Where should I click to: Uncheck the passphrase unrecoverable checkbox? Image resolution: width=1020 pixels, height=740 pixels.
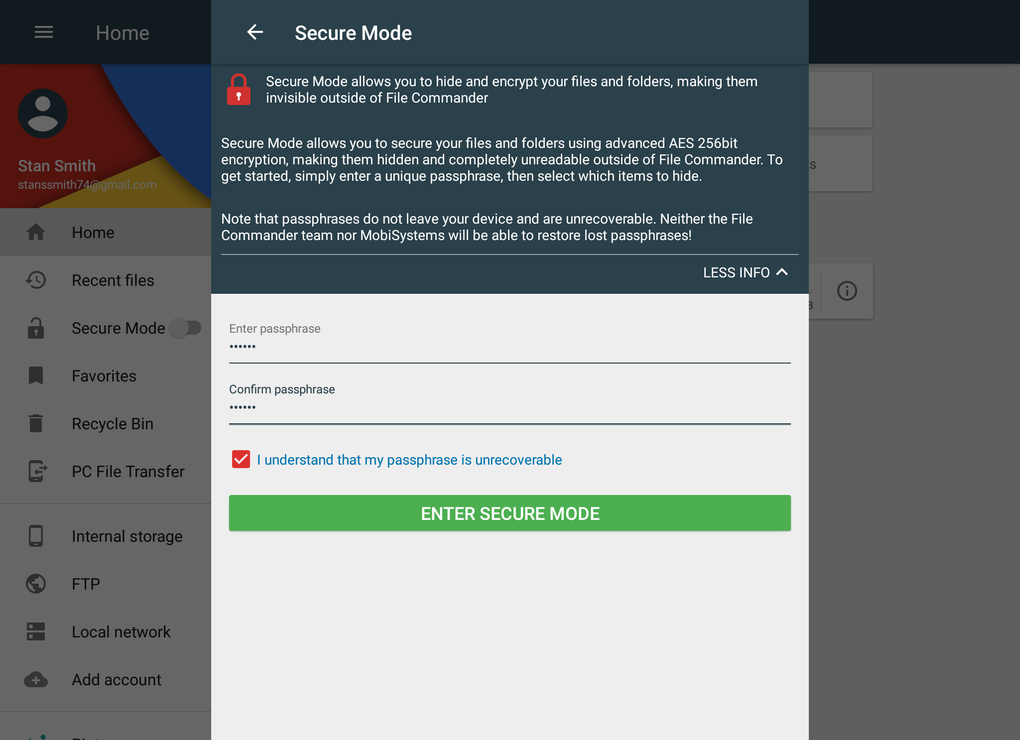(241, 460)
